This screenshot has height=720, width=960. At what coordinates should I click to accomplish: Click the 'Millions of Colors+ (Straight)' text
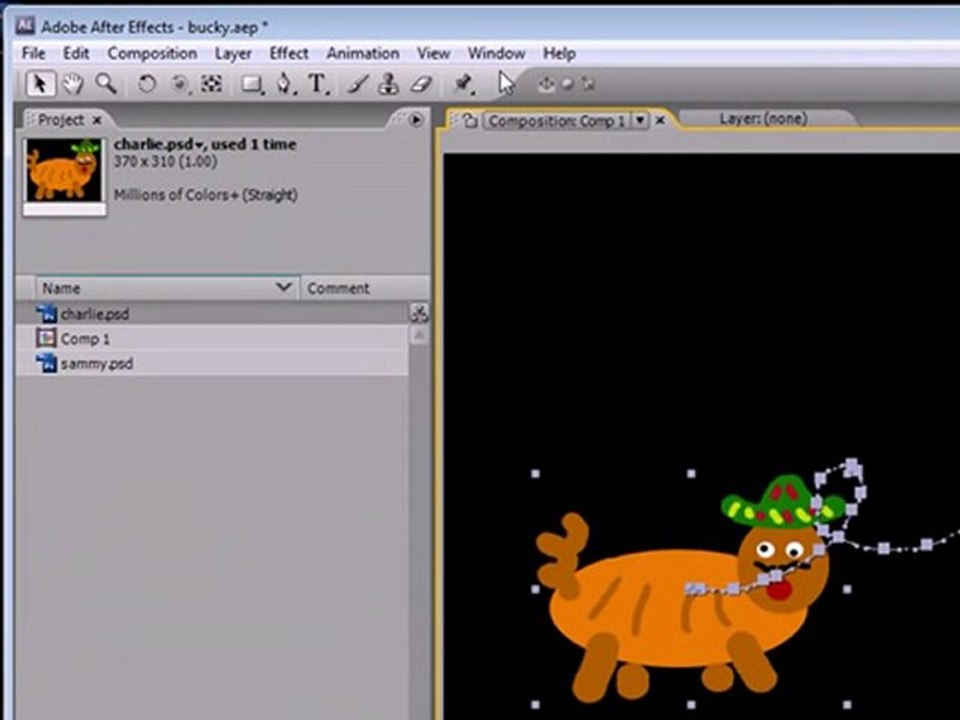click(x=206, y=195)
